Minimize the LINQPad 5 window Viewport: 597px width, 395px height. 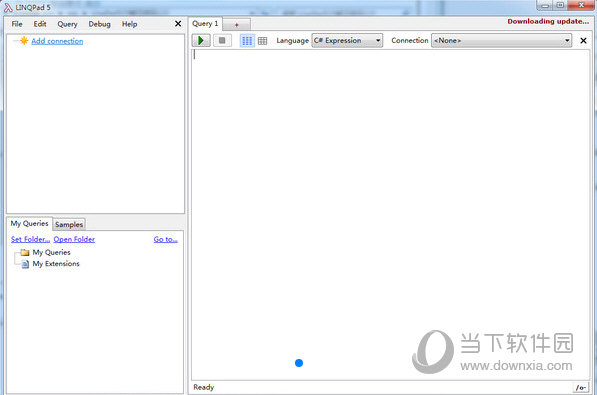pos(545,5)
